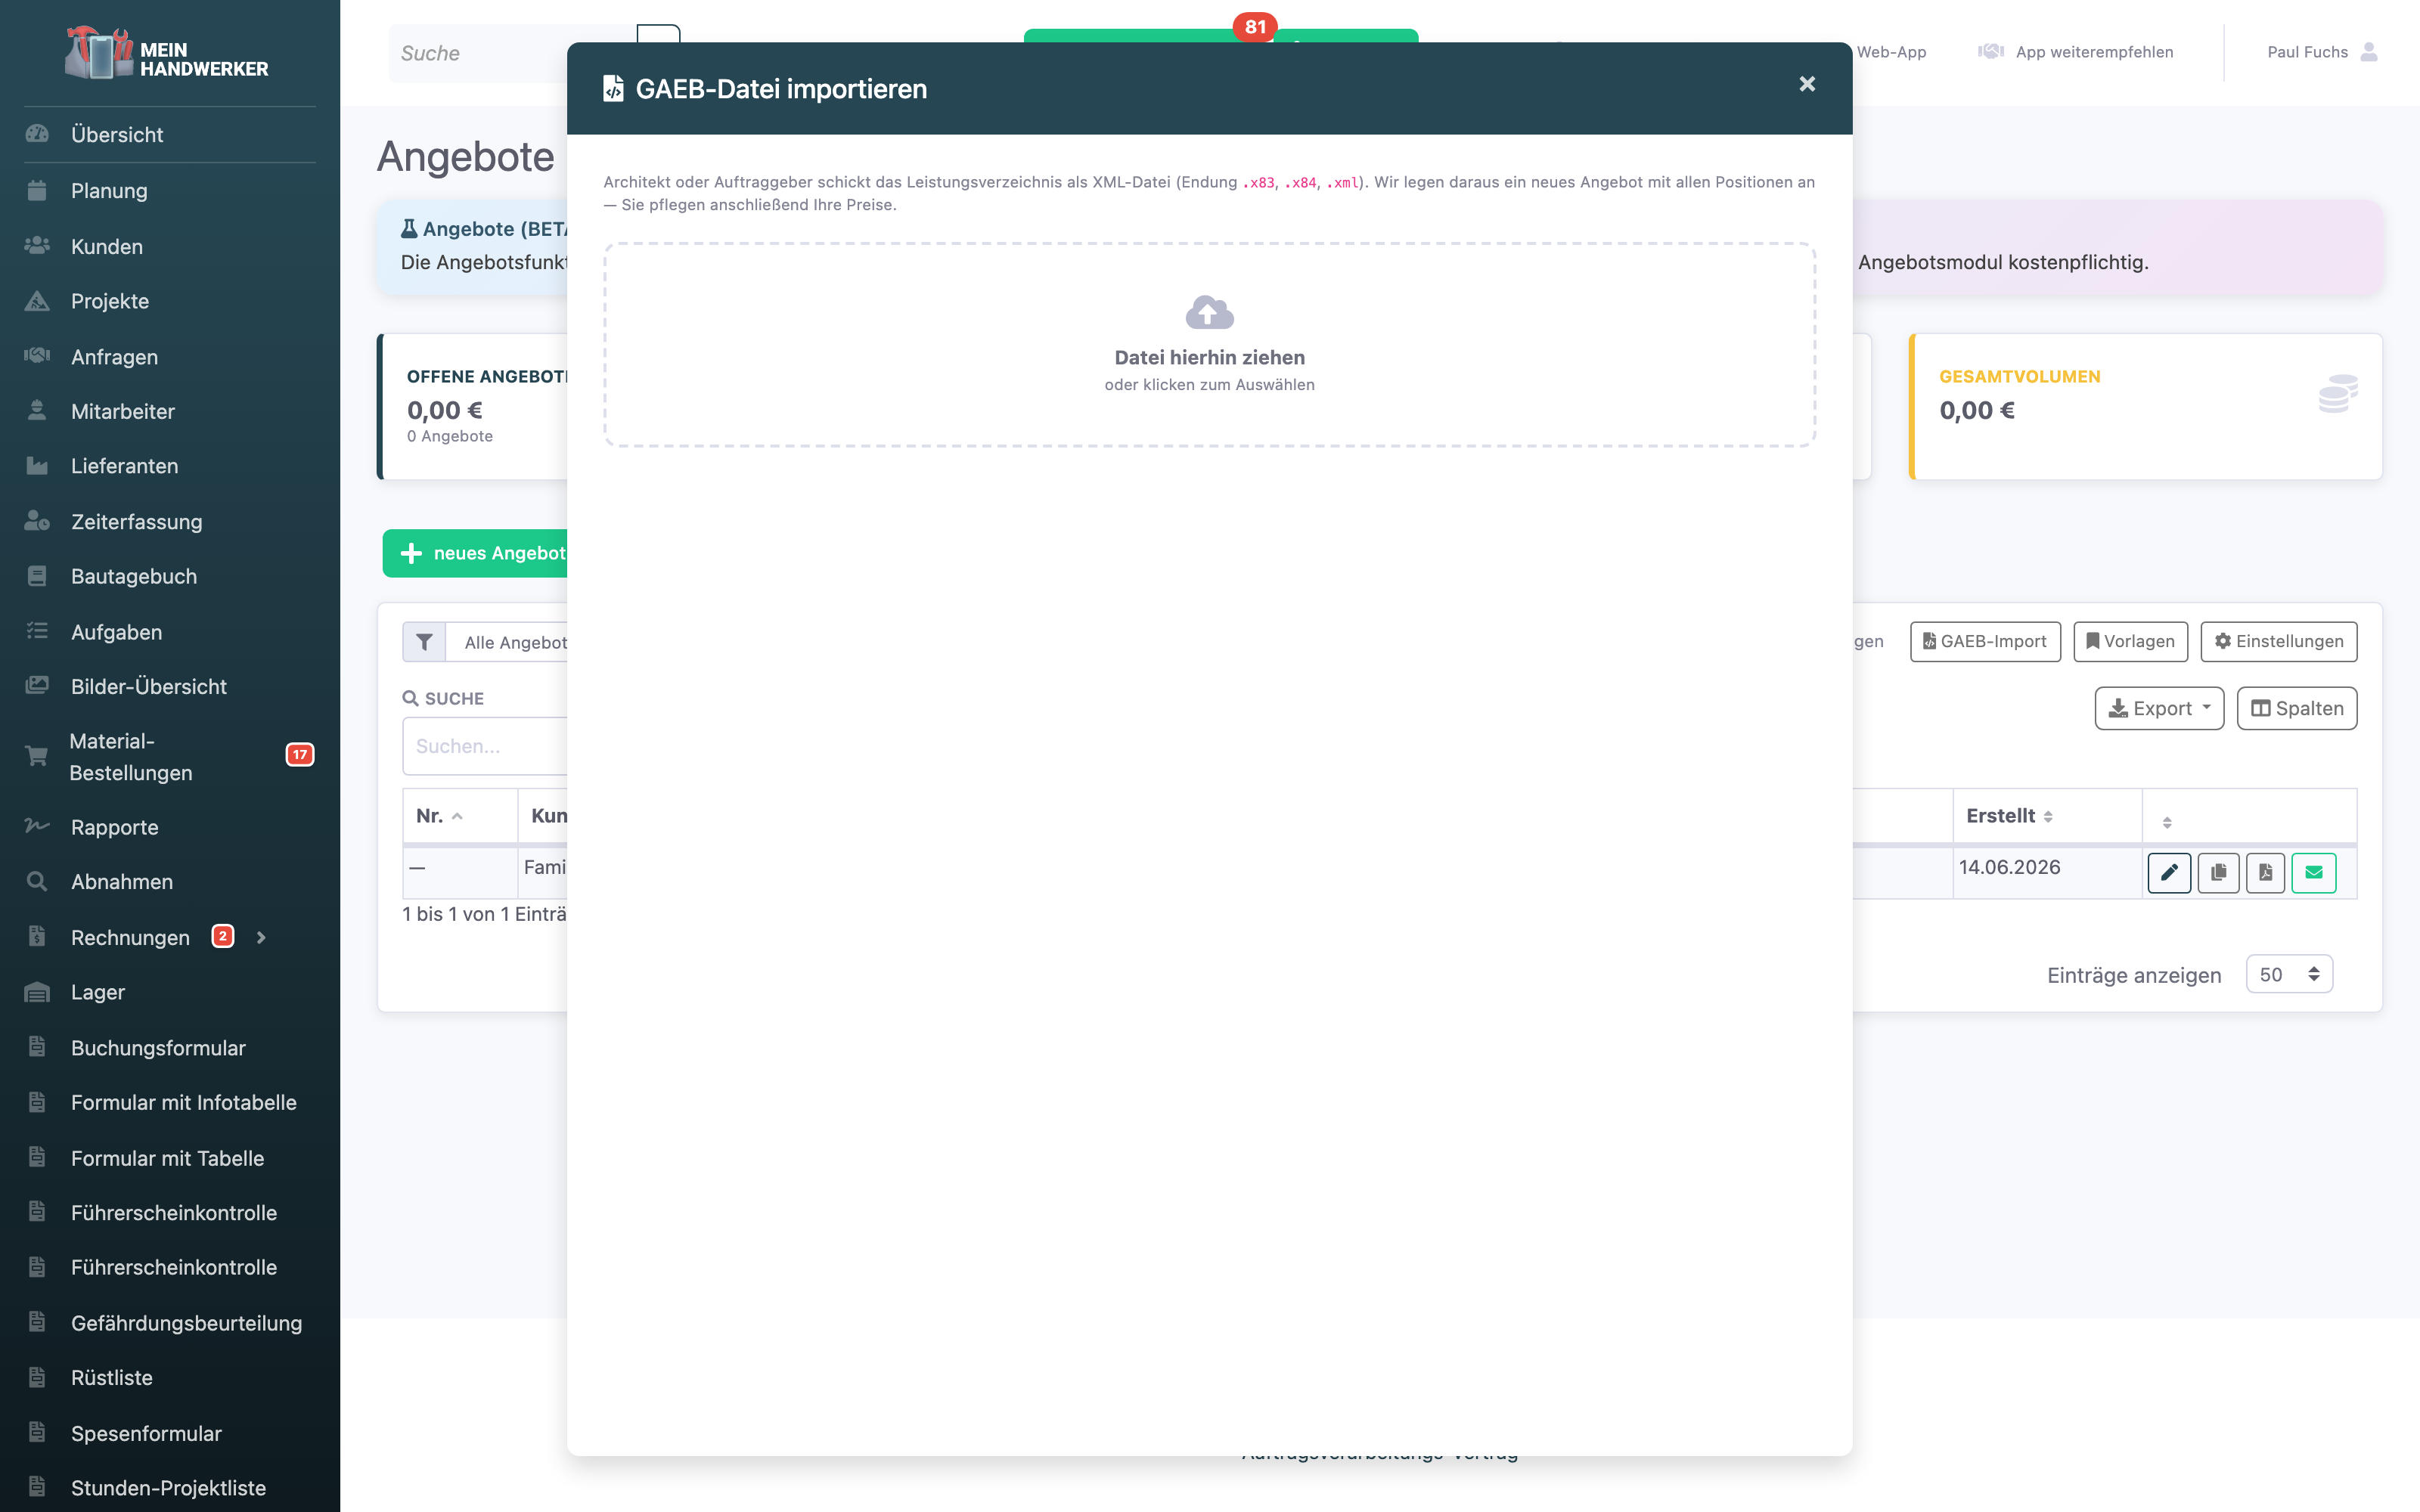Click the GAEB file icon in dialog header
Screen dimensions: 2420x1512
point(613,88)
